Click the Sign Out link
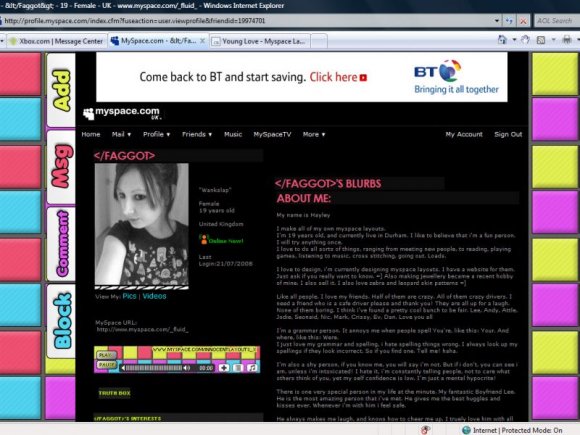This screenshot has width=580, height=435. tap(508, 134)
